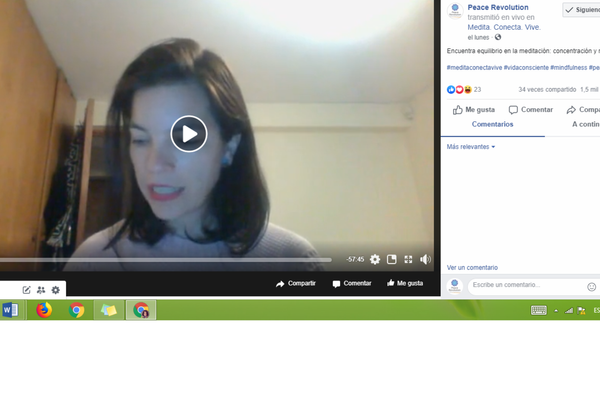Select the Comentarios tab

click(492, 124)
